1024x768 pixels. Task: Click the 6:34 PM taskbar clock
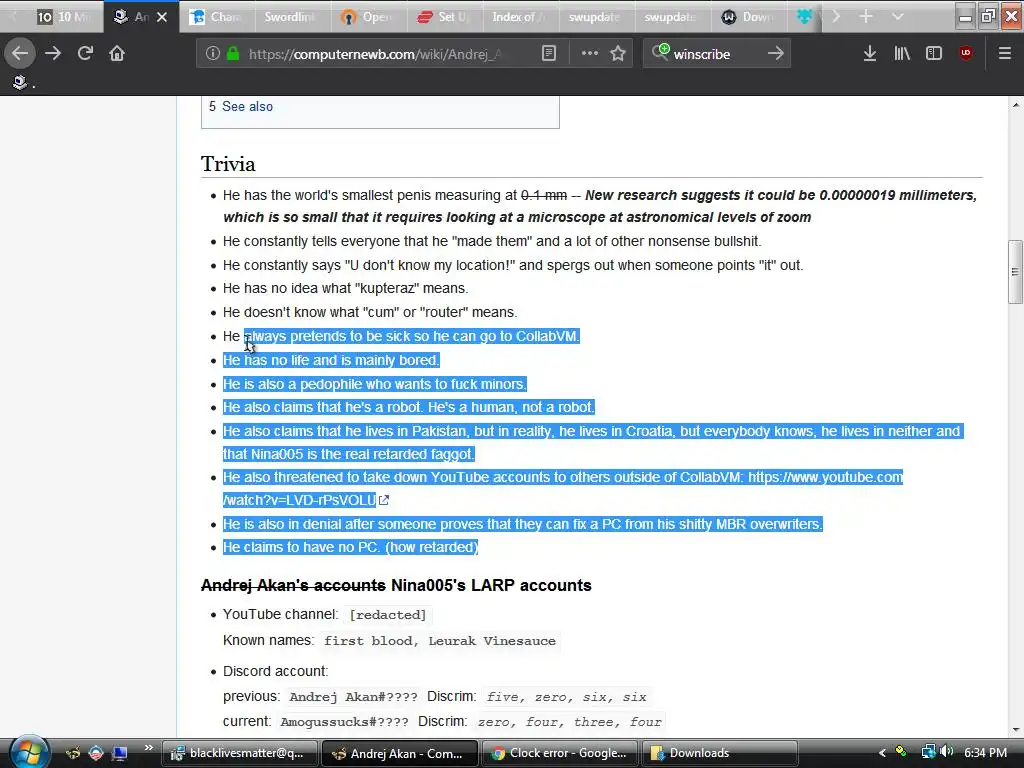985,753
